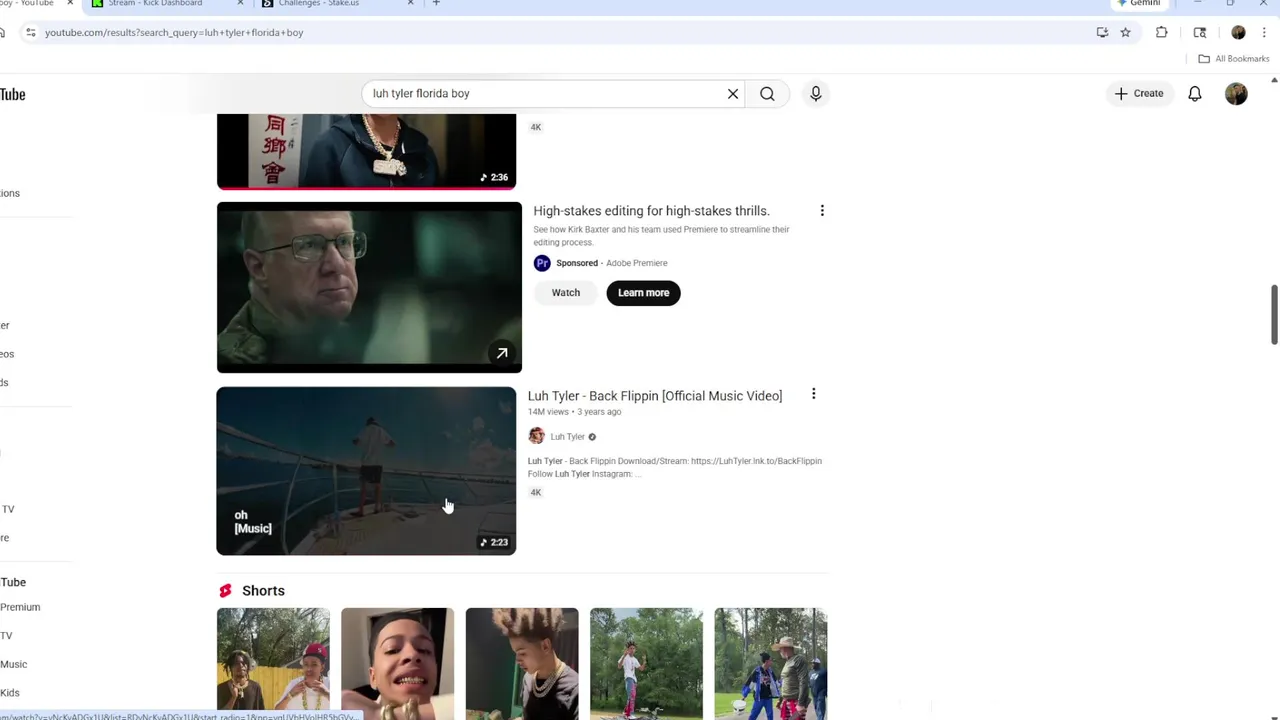The image size is (1280, 720).
Task: Open notifications bell icon
Action: click(x=1195, y=94)
